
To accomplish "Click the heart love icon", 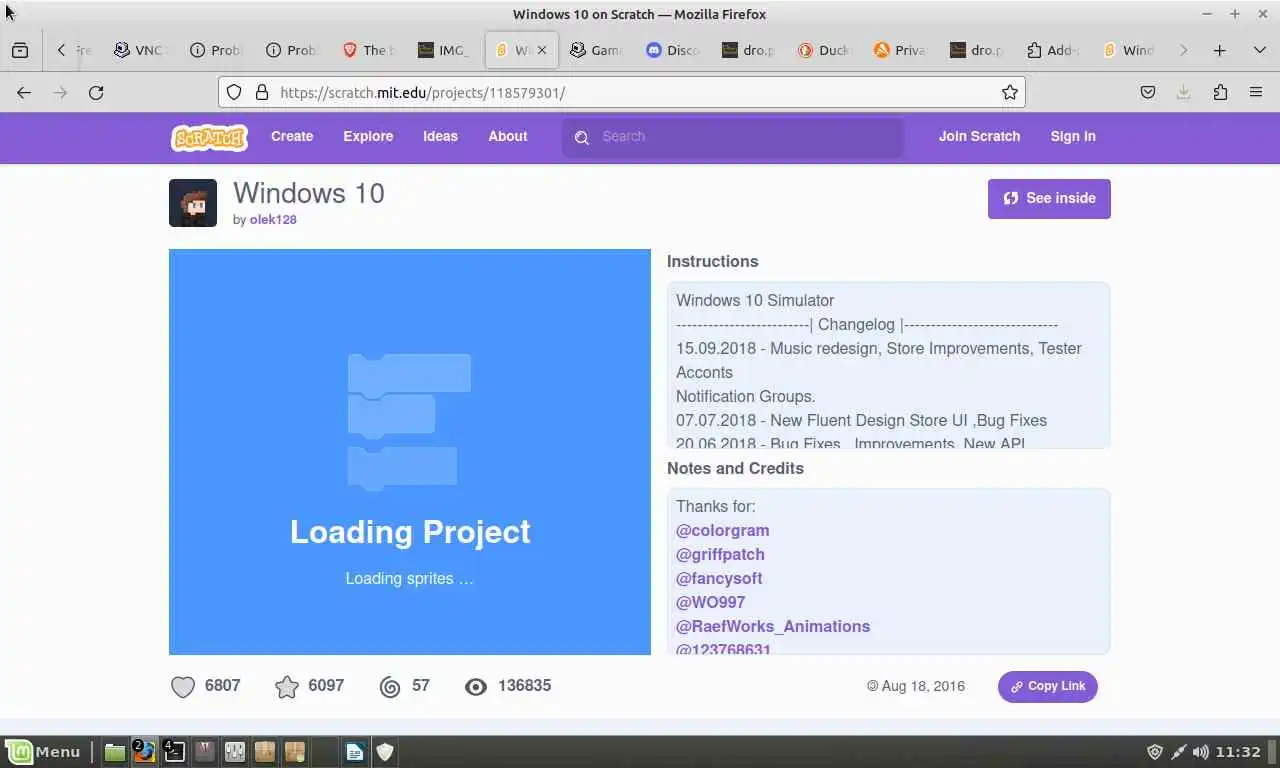I will (x=182, y=686).
